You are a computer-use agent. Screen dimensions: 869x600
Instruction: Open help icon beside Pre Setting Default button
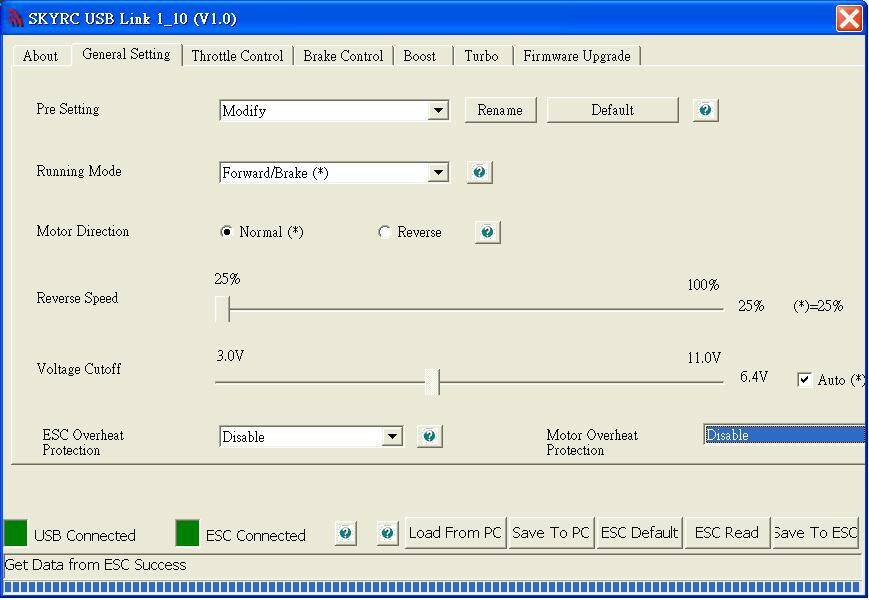pyautogui.click(x=706, y=110)
